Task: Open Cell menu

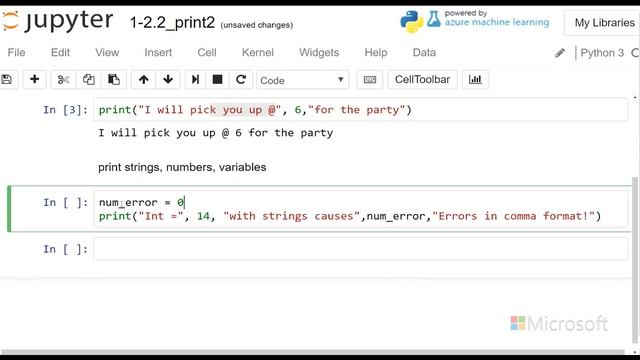Action: (x=207, y=53)
